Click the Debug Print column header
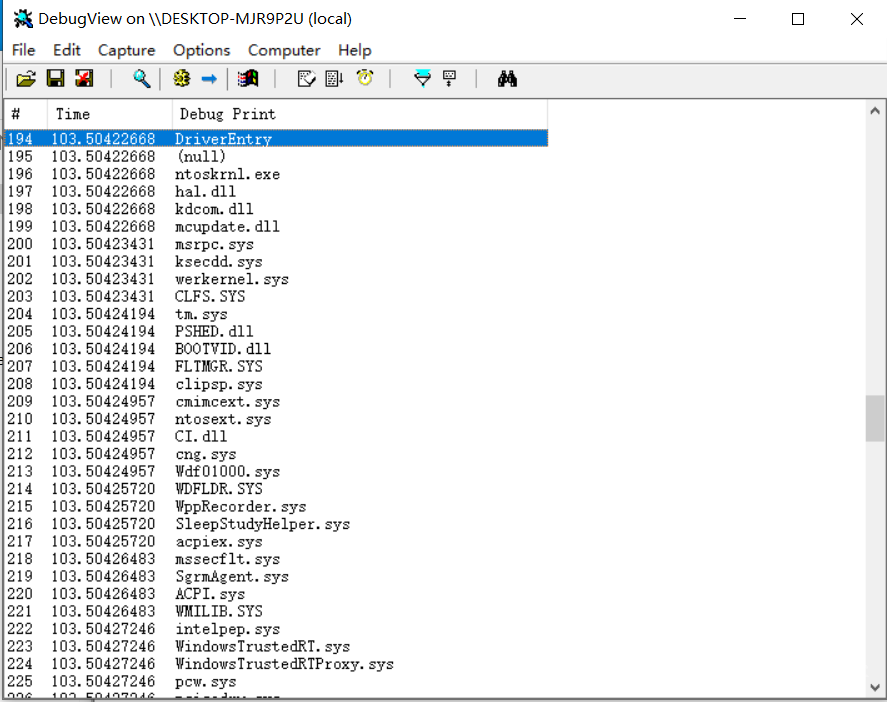Screen dimensions: 887x702 point(360,114)
